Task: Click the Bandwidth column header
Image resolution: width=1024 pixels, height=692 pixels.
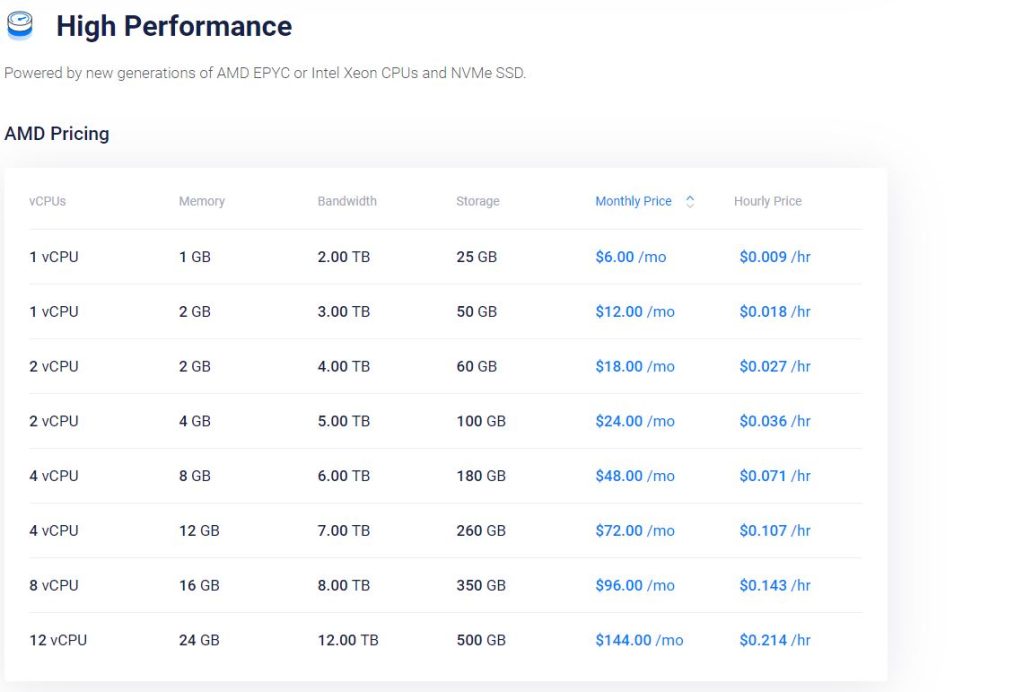Action: [x=347, y=201]
